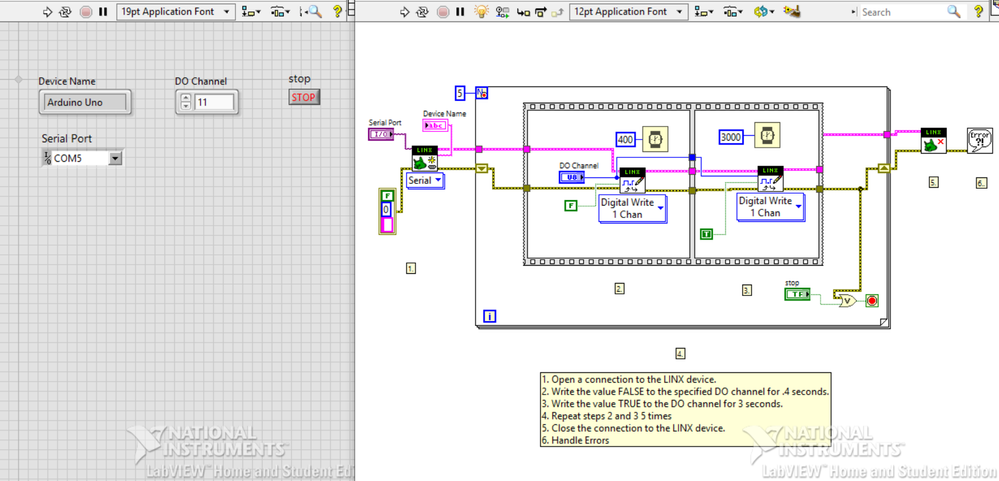Click the LINX Close VI icon

[933, 141]
